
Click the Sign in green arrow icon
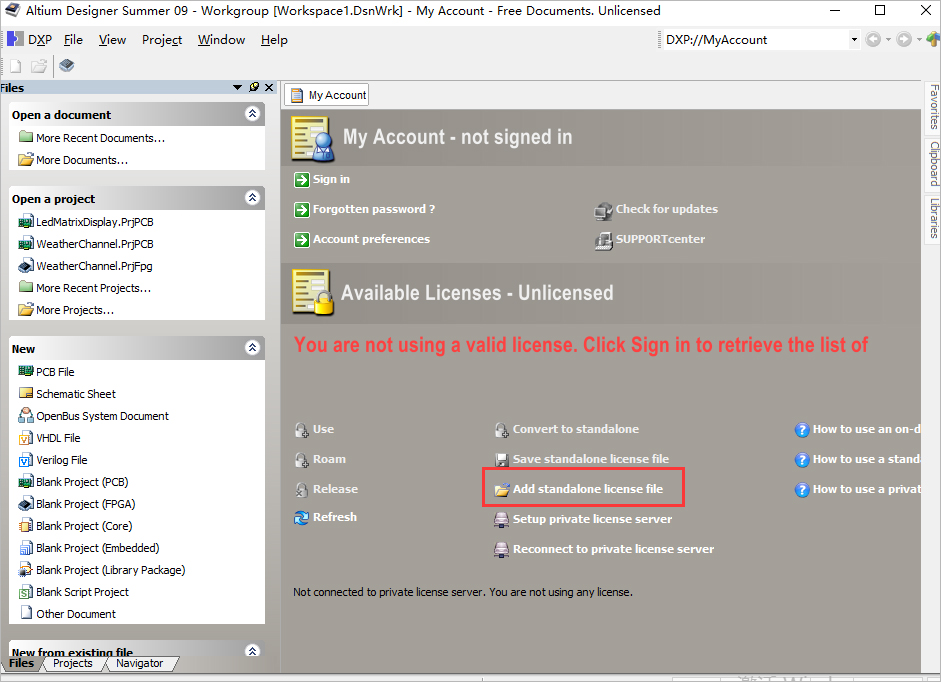[301, 180]
